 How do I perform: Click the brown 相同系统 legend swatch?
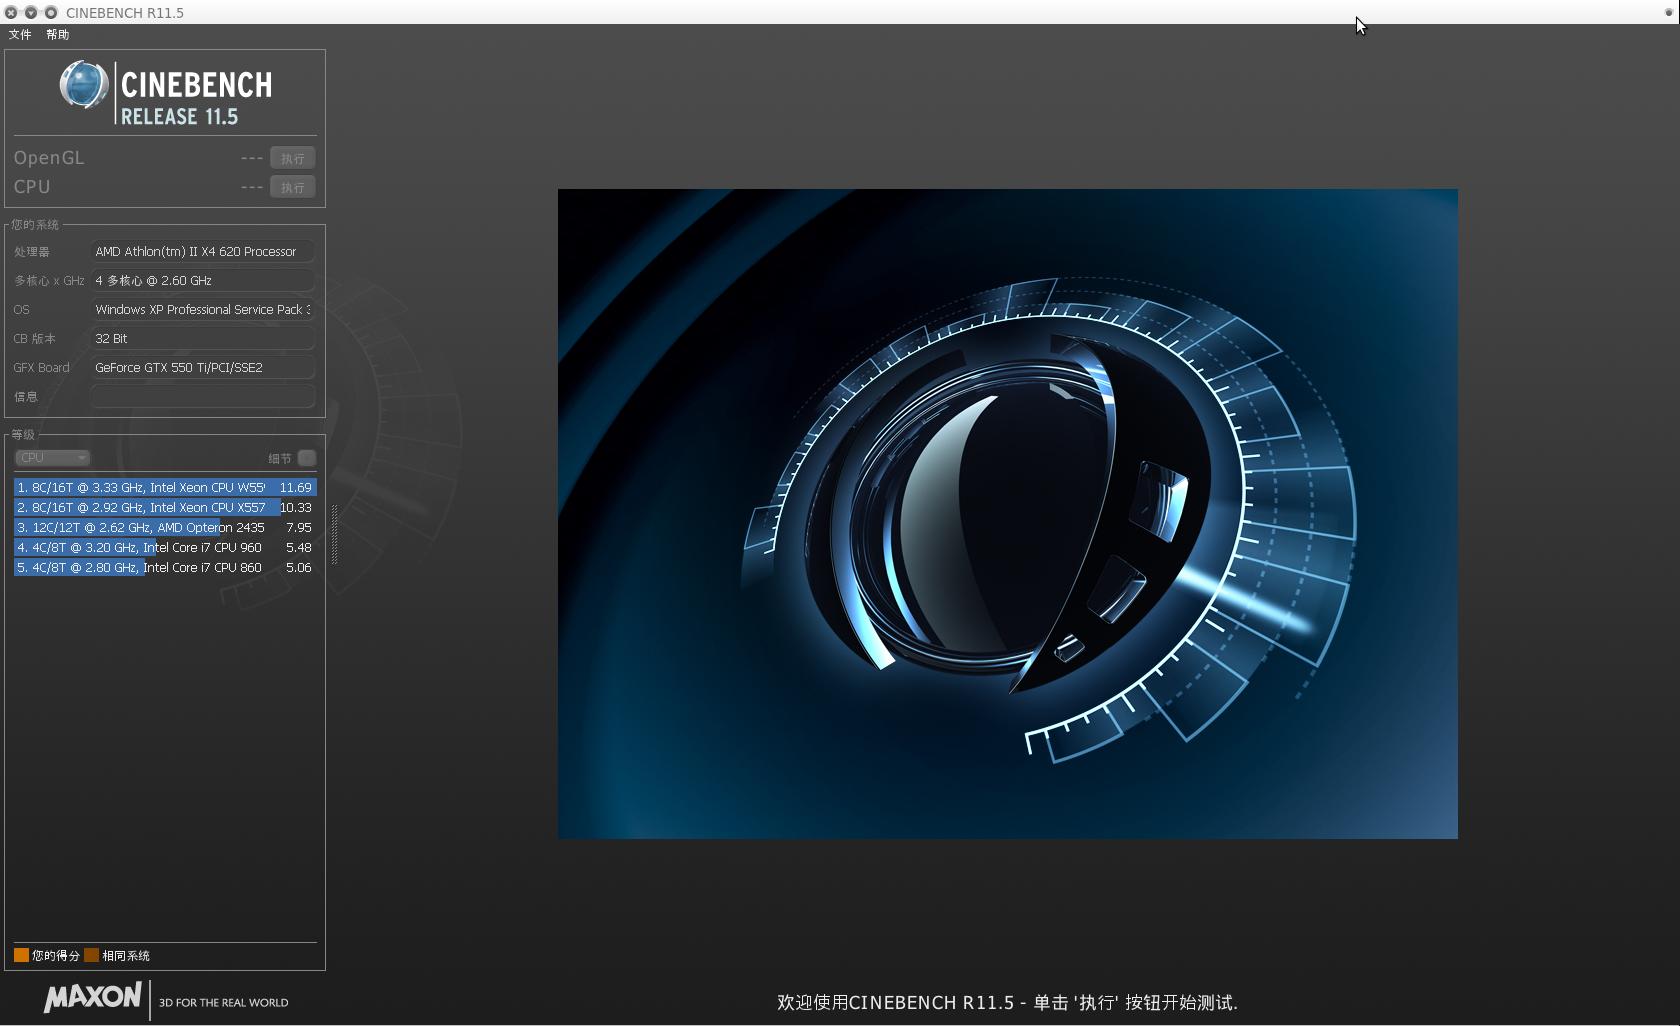click(x=92, y=955)
